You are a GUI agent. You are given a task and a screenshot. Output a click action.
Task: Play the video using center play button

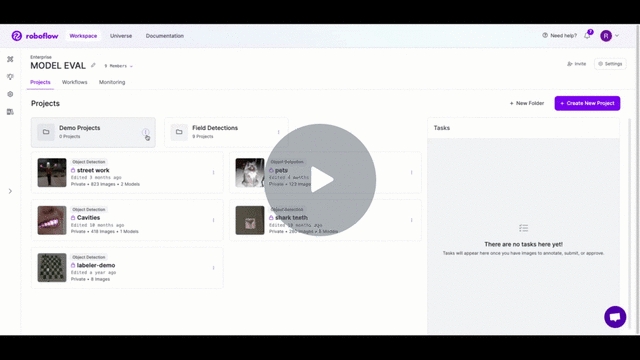pyautogui.click(x=320, y=180)
